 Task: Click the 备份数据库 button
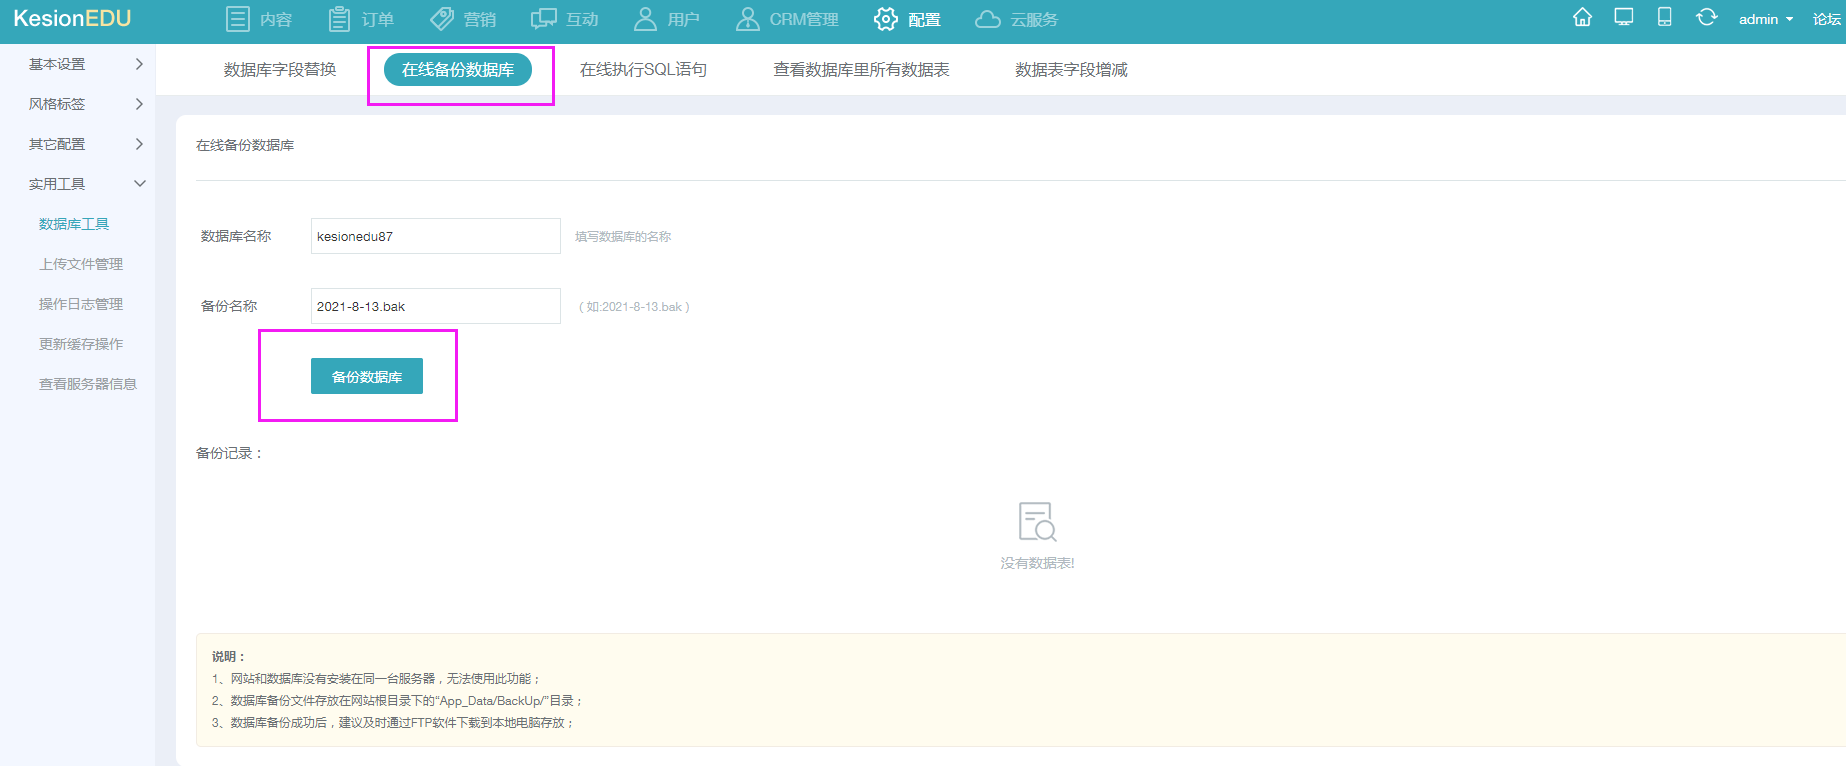point(367,376)
